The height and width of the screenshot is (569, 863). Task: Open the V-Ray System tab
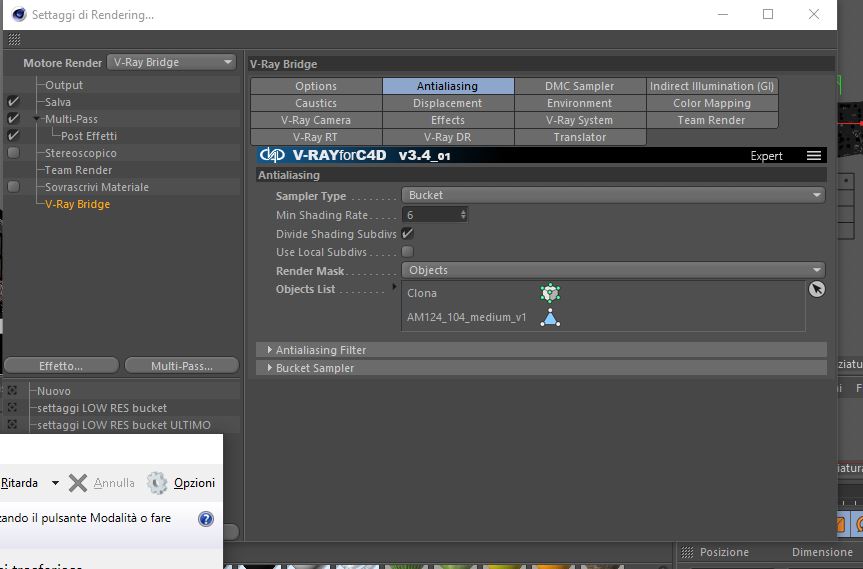(580, 120)
